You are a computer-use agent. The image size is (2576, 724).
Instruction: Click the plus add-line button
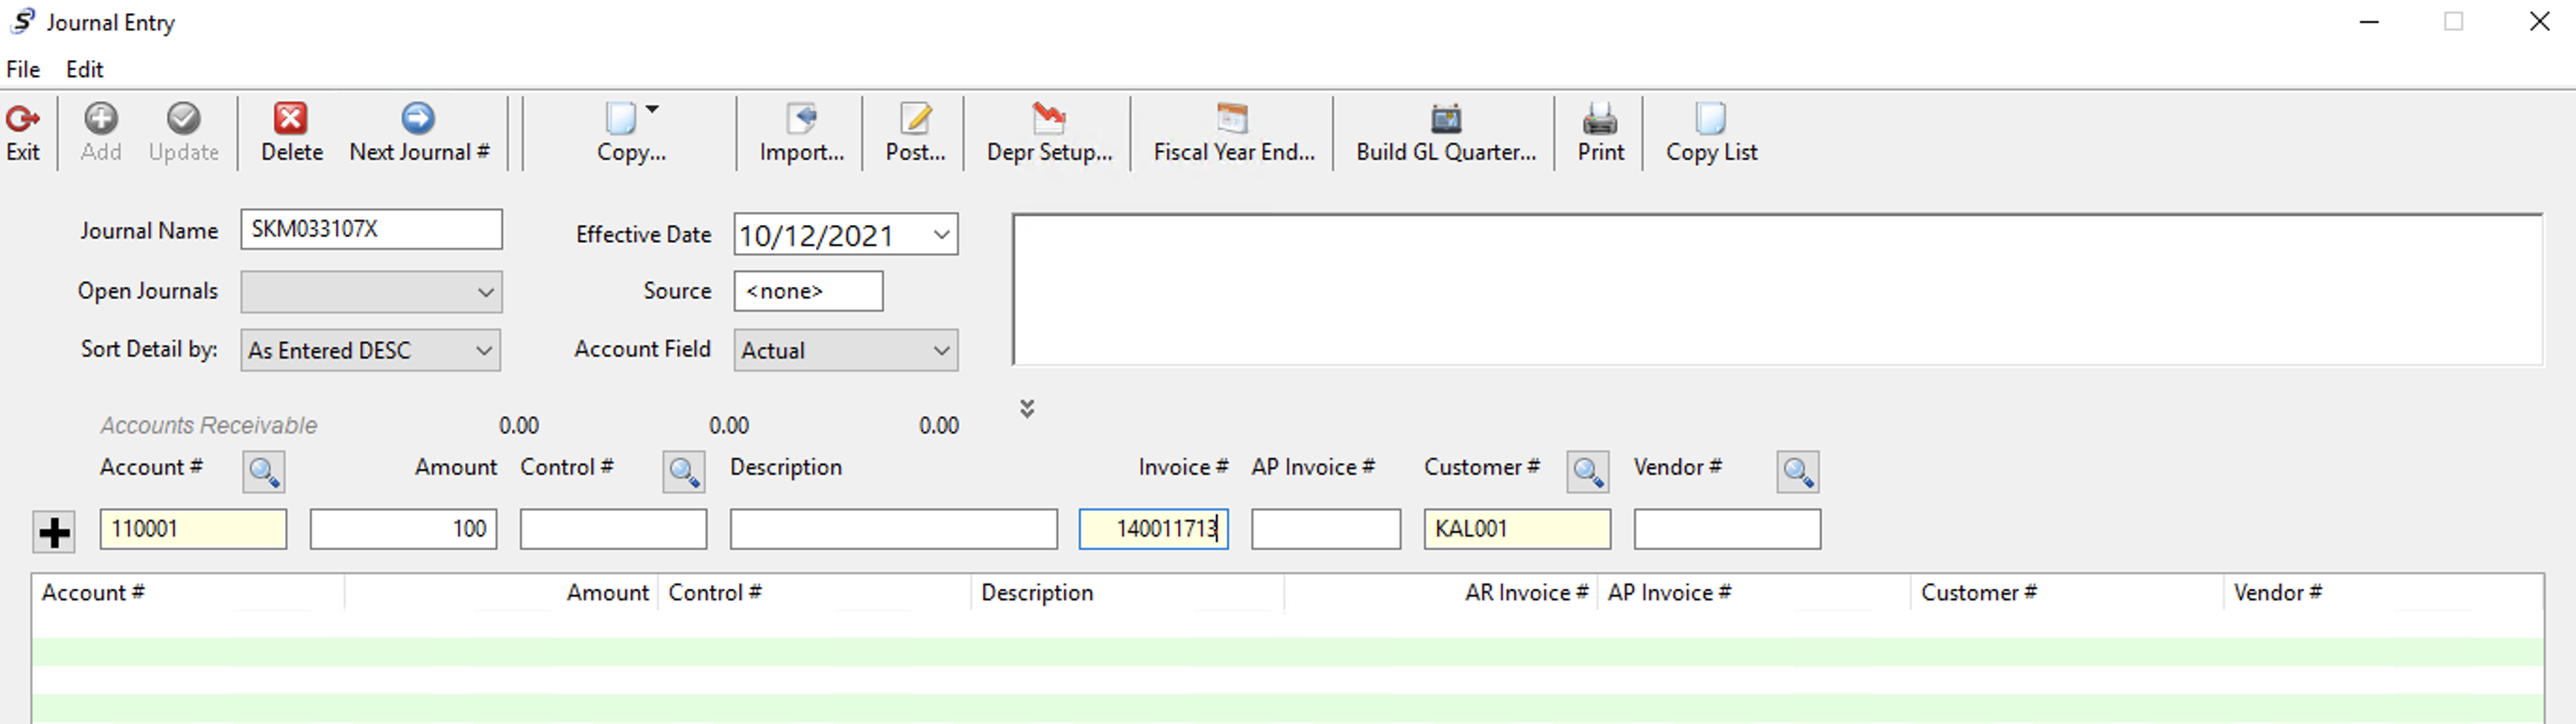(x=54, y=532)
